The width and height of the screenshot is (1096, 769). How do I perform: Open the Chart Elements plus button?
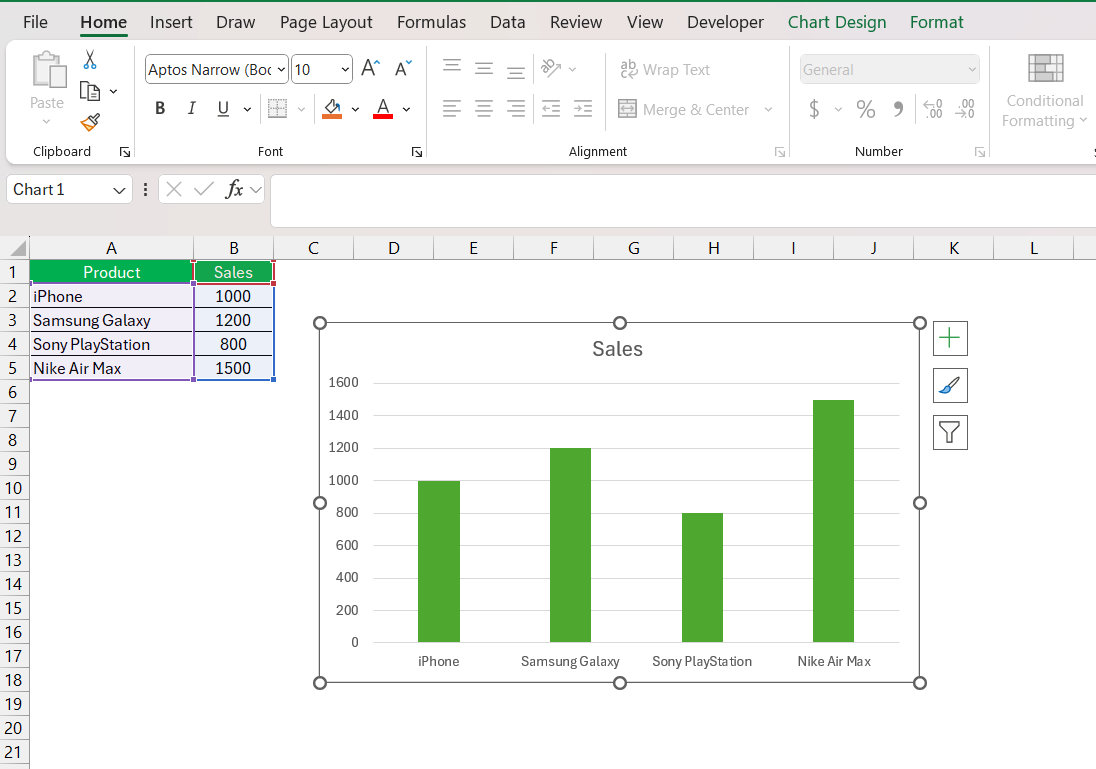pos(950,338)
